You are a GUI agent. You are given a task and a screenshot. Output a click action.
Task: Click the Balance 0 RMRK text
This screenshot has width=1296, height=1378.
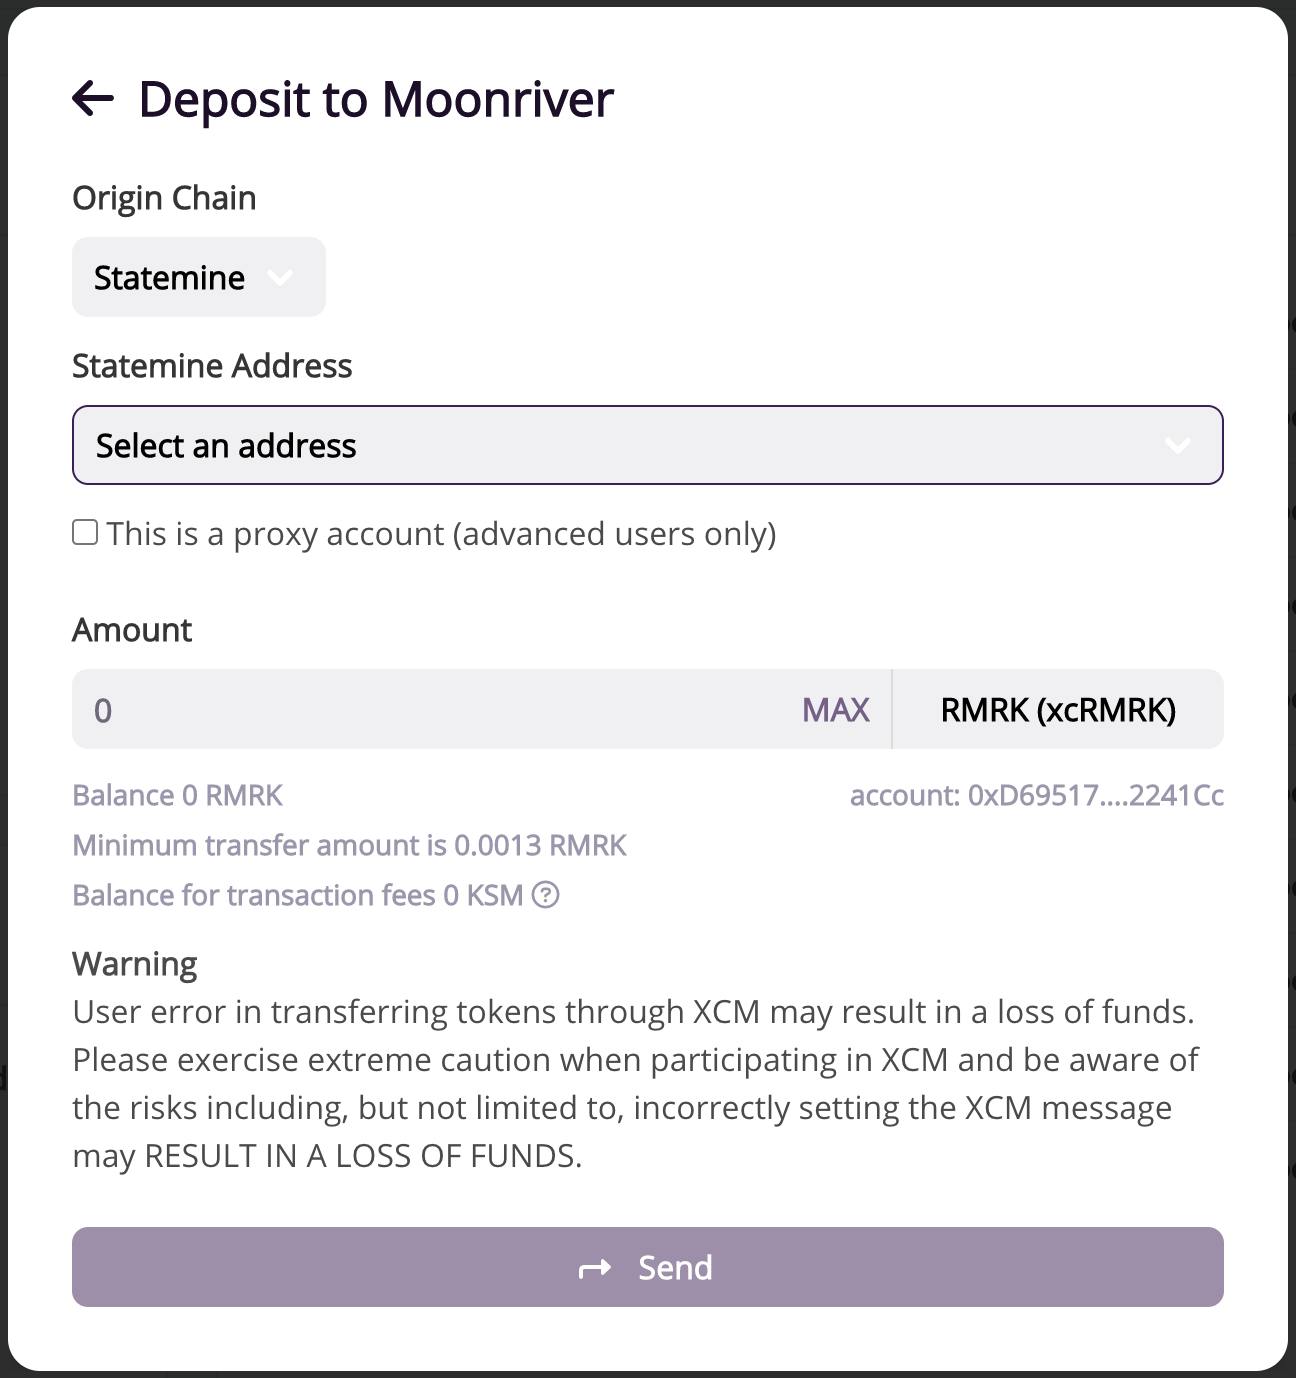[178, 795]
